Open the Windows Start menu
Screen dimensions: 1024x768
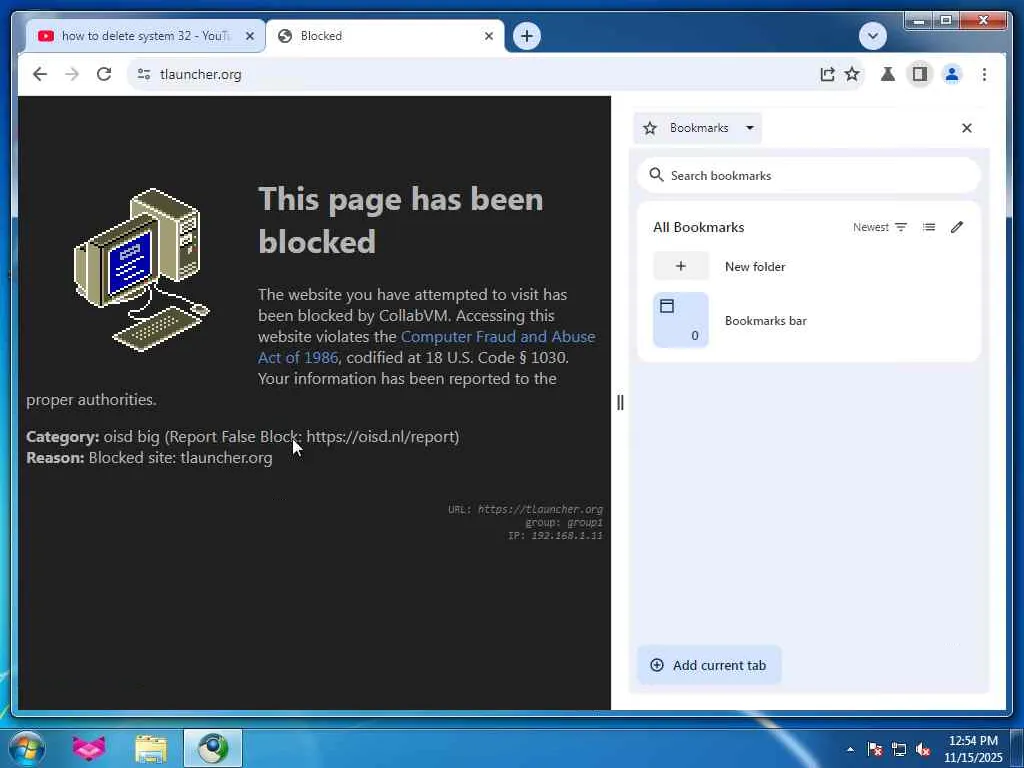tap(27, 748)
